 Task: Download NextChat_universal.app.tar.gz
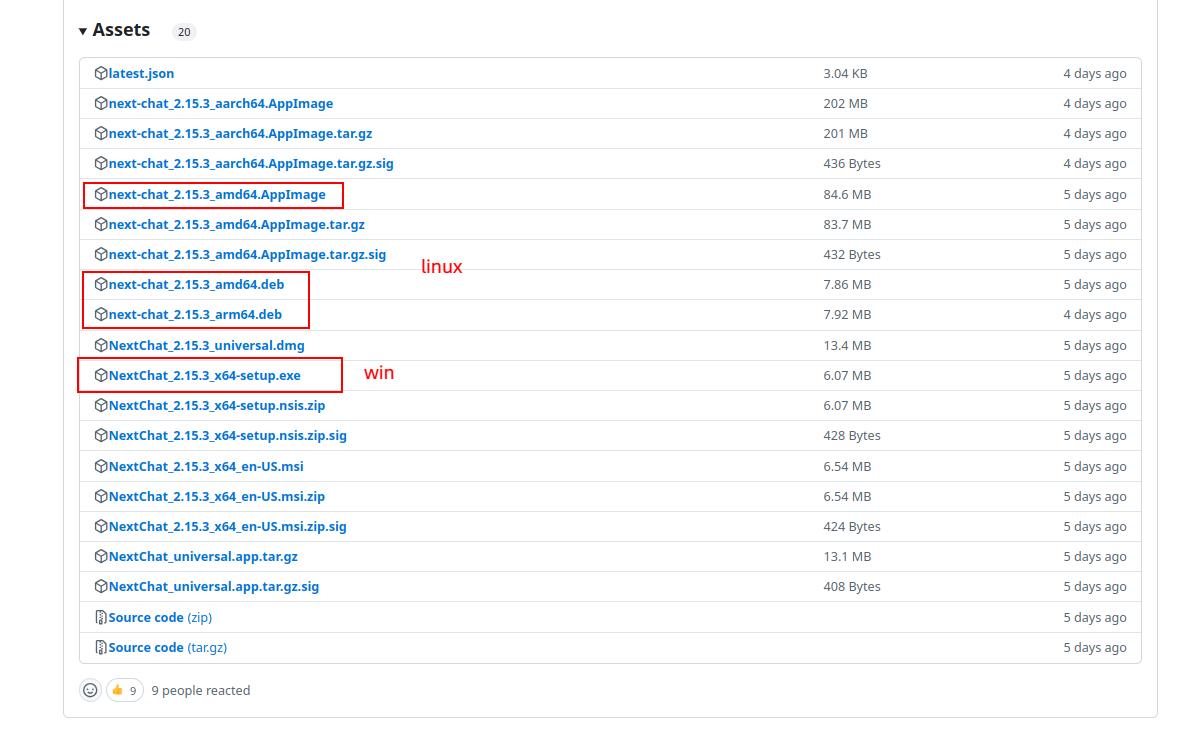[x=203, y=556]
